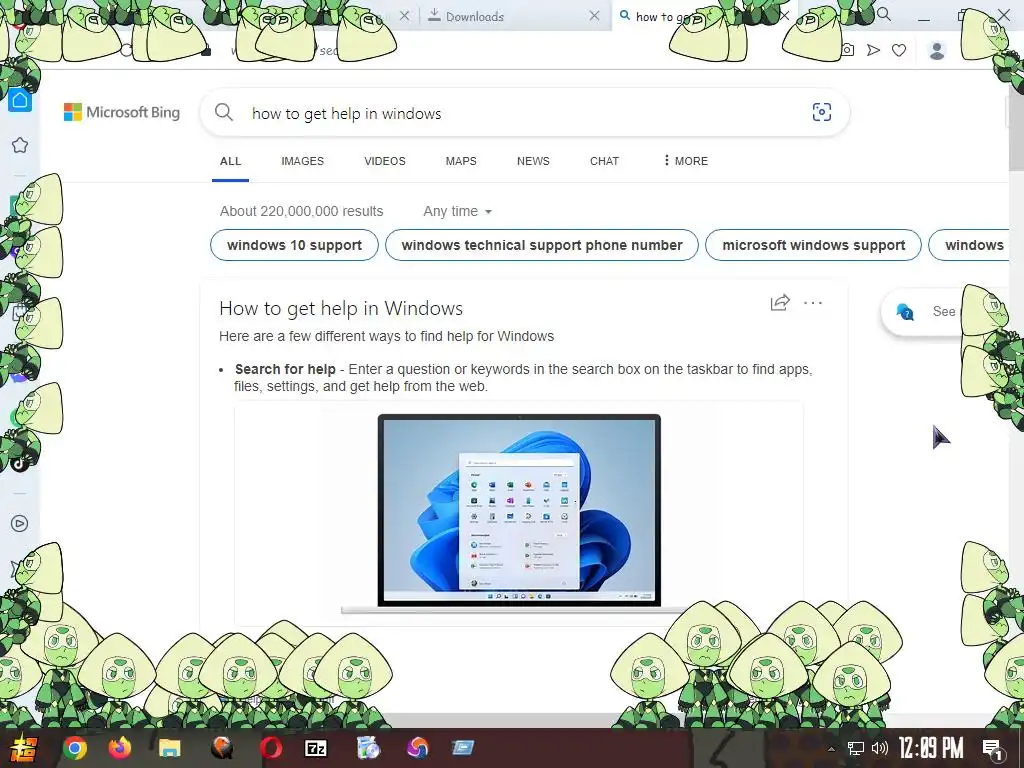Click the 'microsoft windows support' chip
Screen dimensions: 1024x768
pyautogui.click(x=814, y=245)
